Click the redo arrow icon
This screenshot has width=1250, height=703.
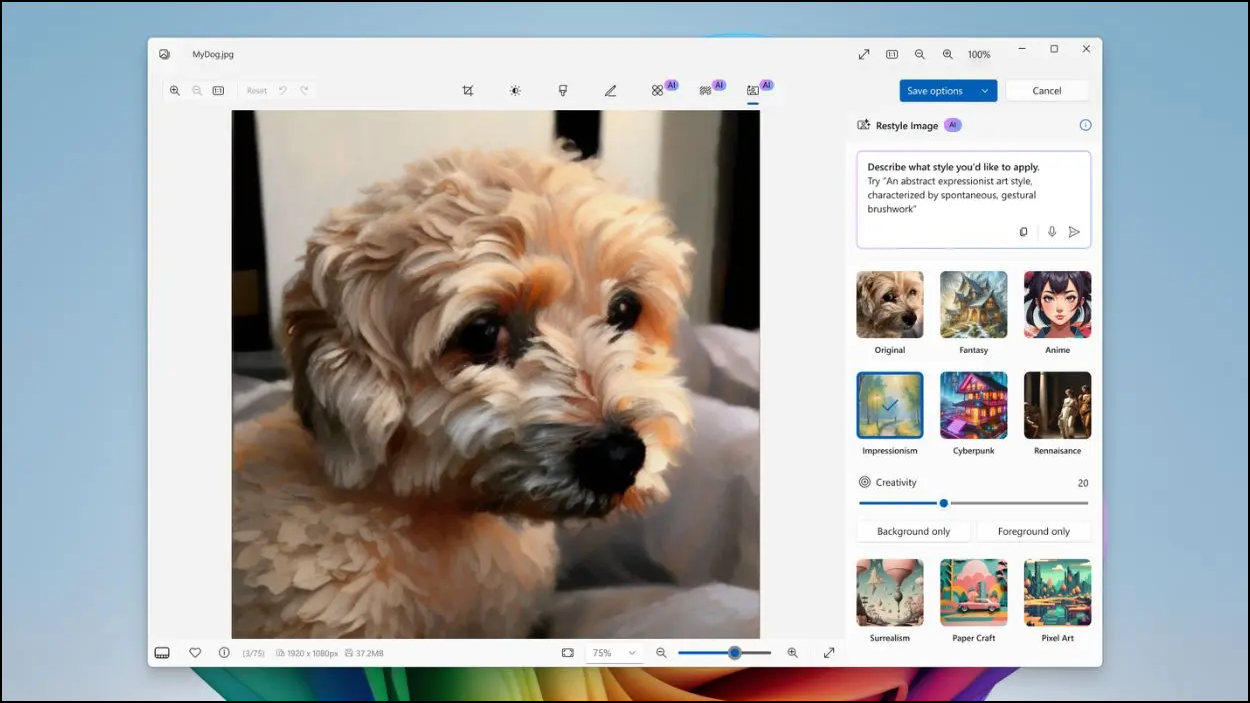pos(304,90)
